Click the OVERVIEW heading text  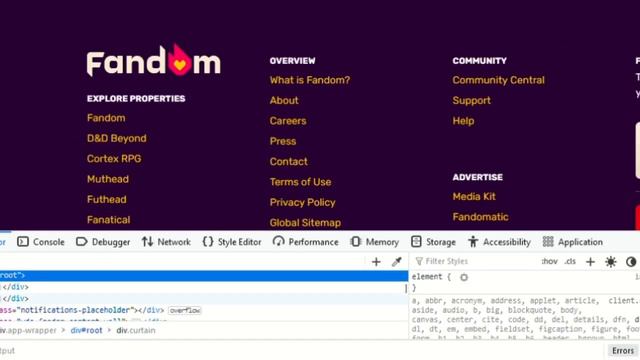click(292, 61)
